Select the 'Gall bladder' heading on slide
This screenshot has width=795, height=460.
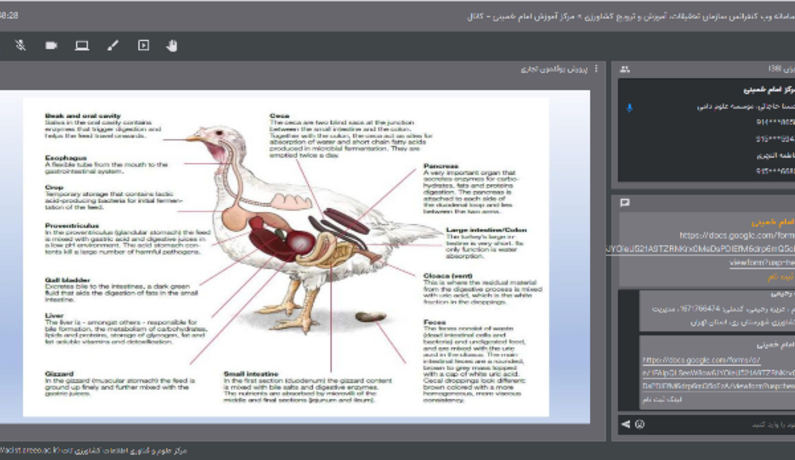67,280
